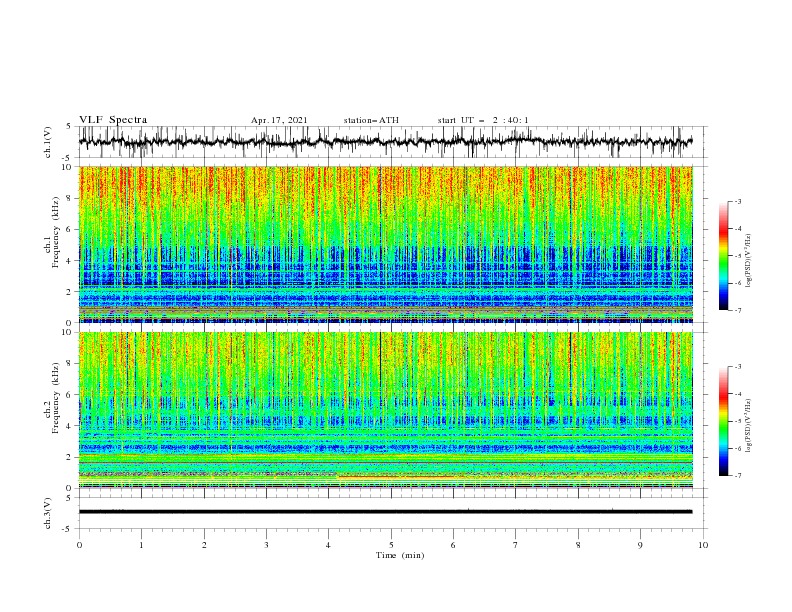Viewport: 792px width, 612px height.
Task: Click the log(PSD) label beside ch.2 color bar
Action: coord(748,426)
